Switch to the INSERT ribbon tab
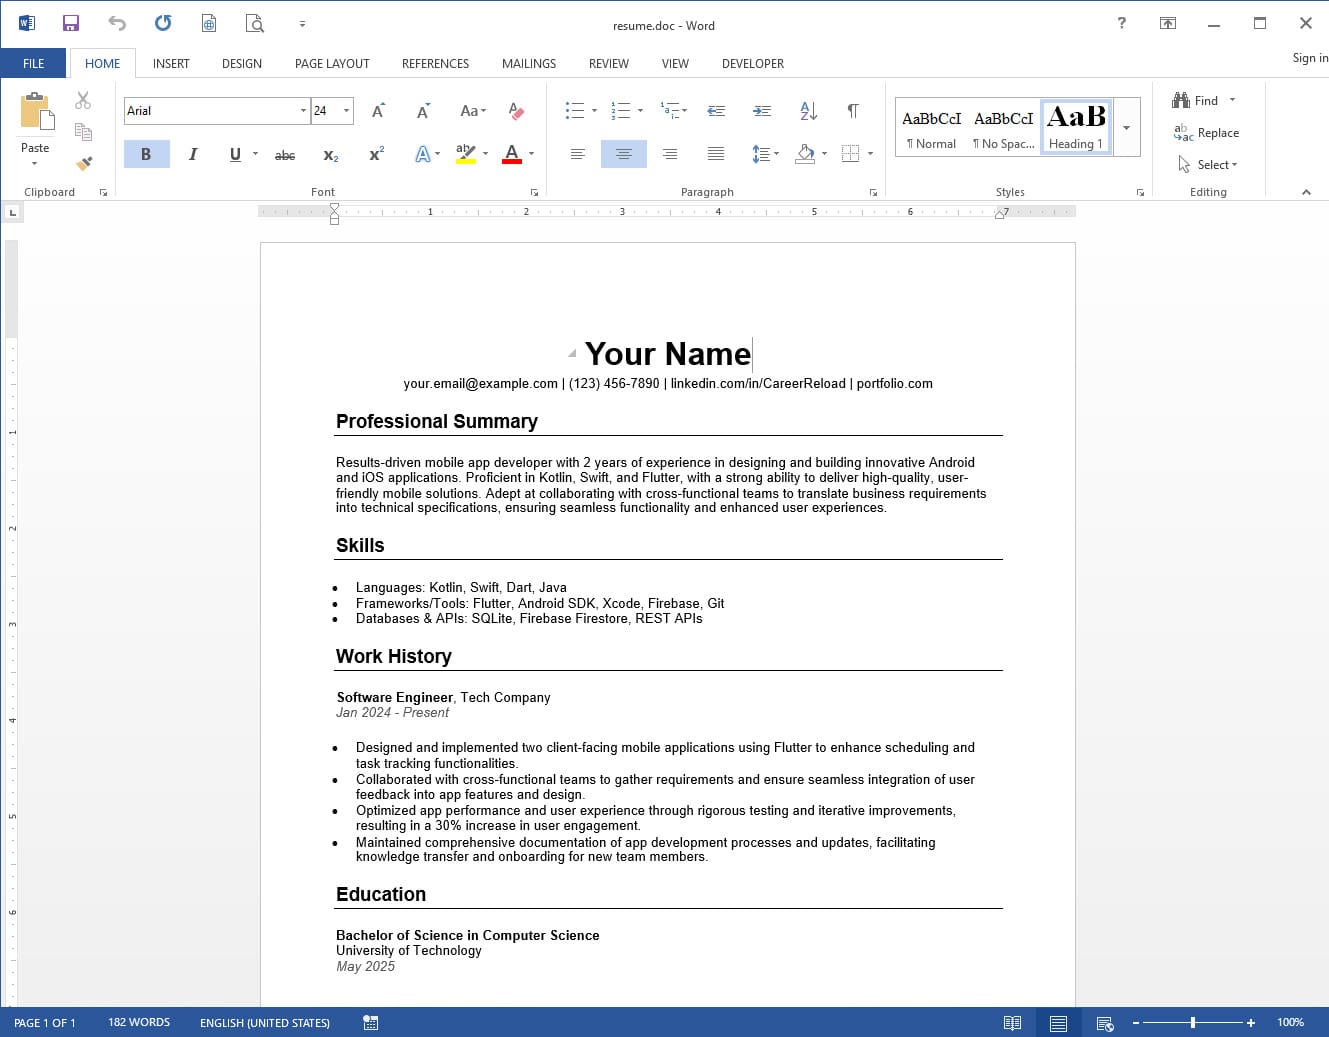1329x1037 pixels. pyautogui.click(x=171, y=63)
